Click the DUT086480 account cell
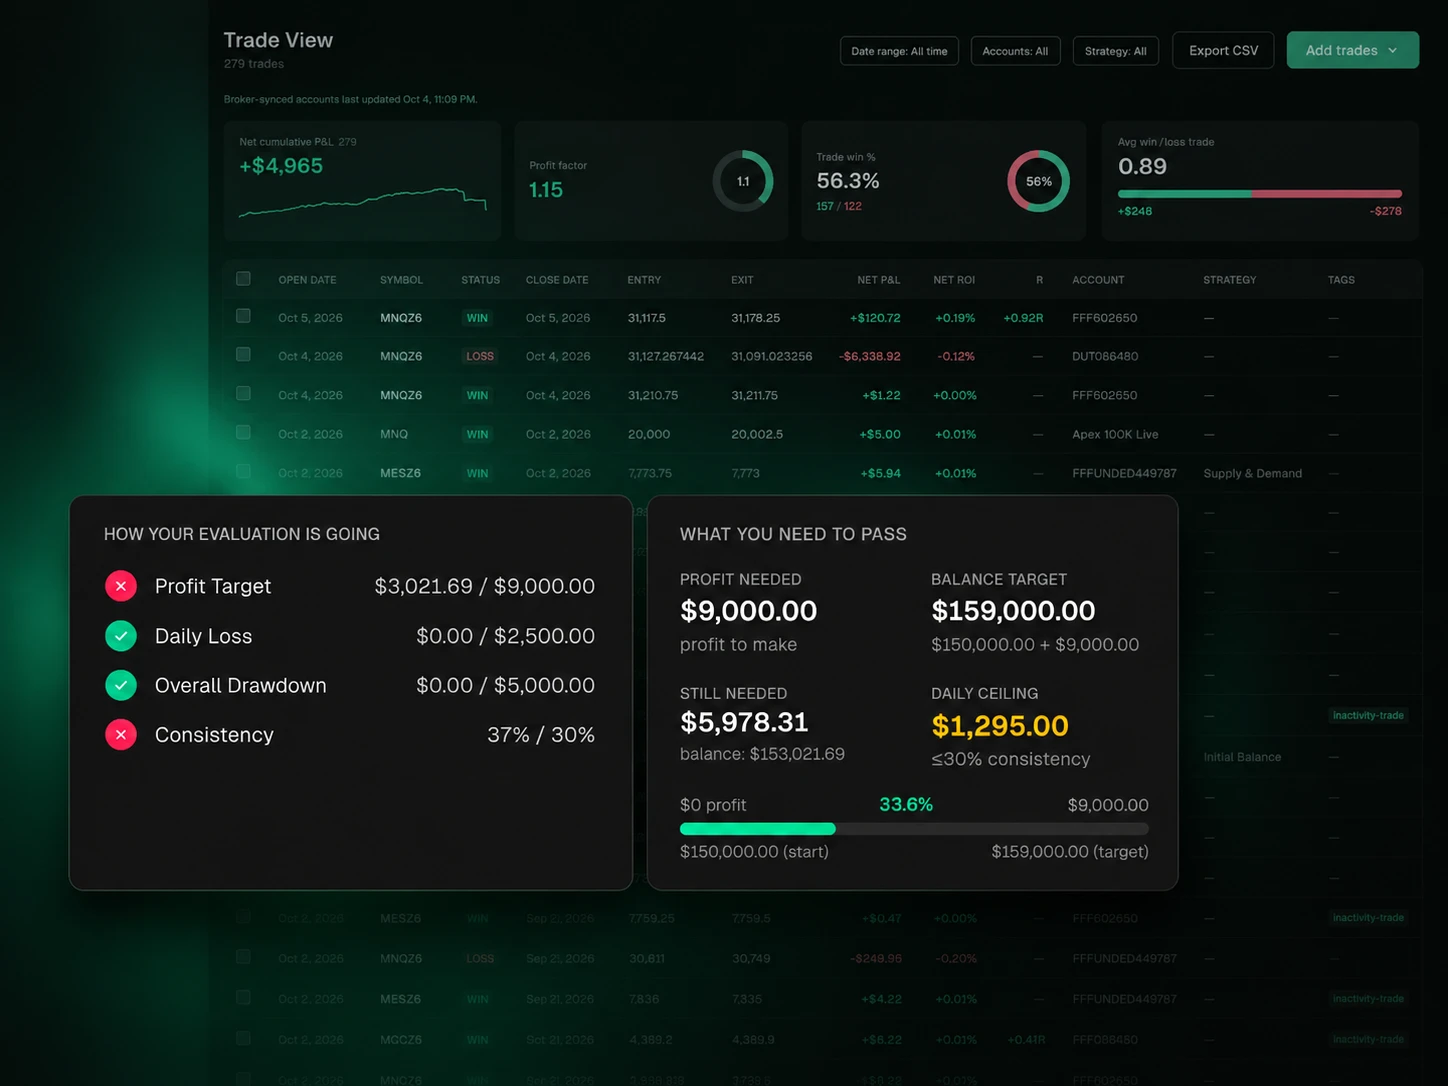 point(1104,356)
